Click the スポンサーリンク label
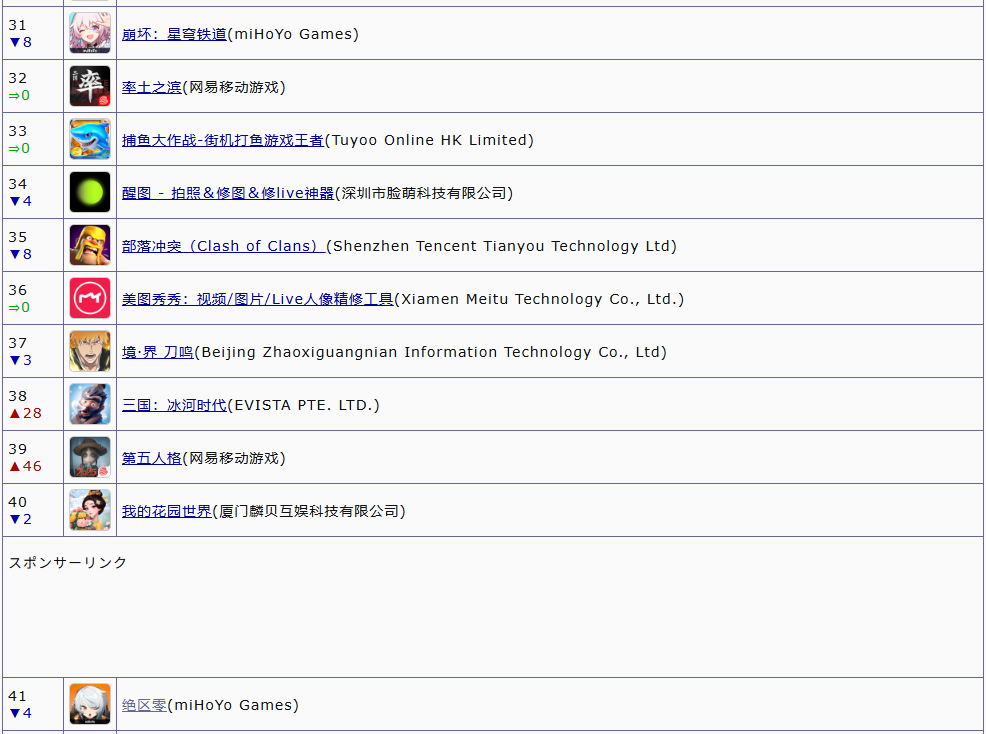 click(x=68, y=562)
